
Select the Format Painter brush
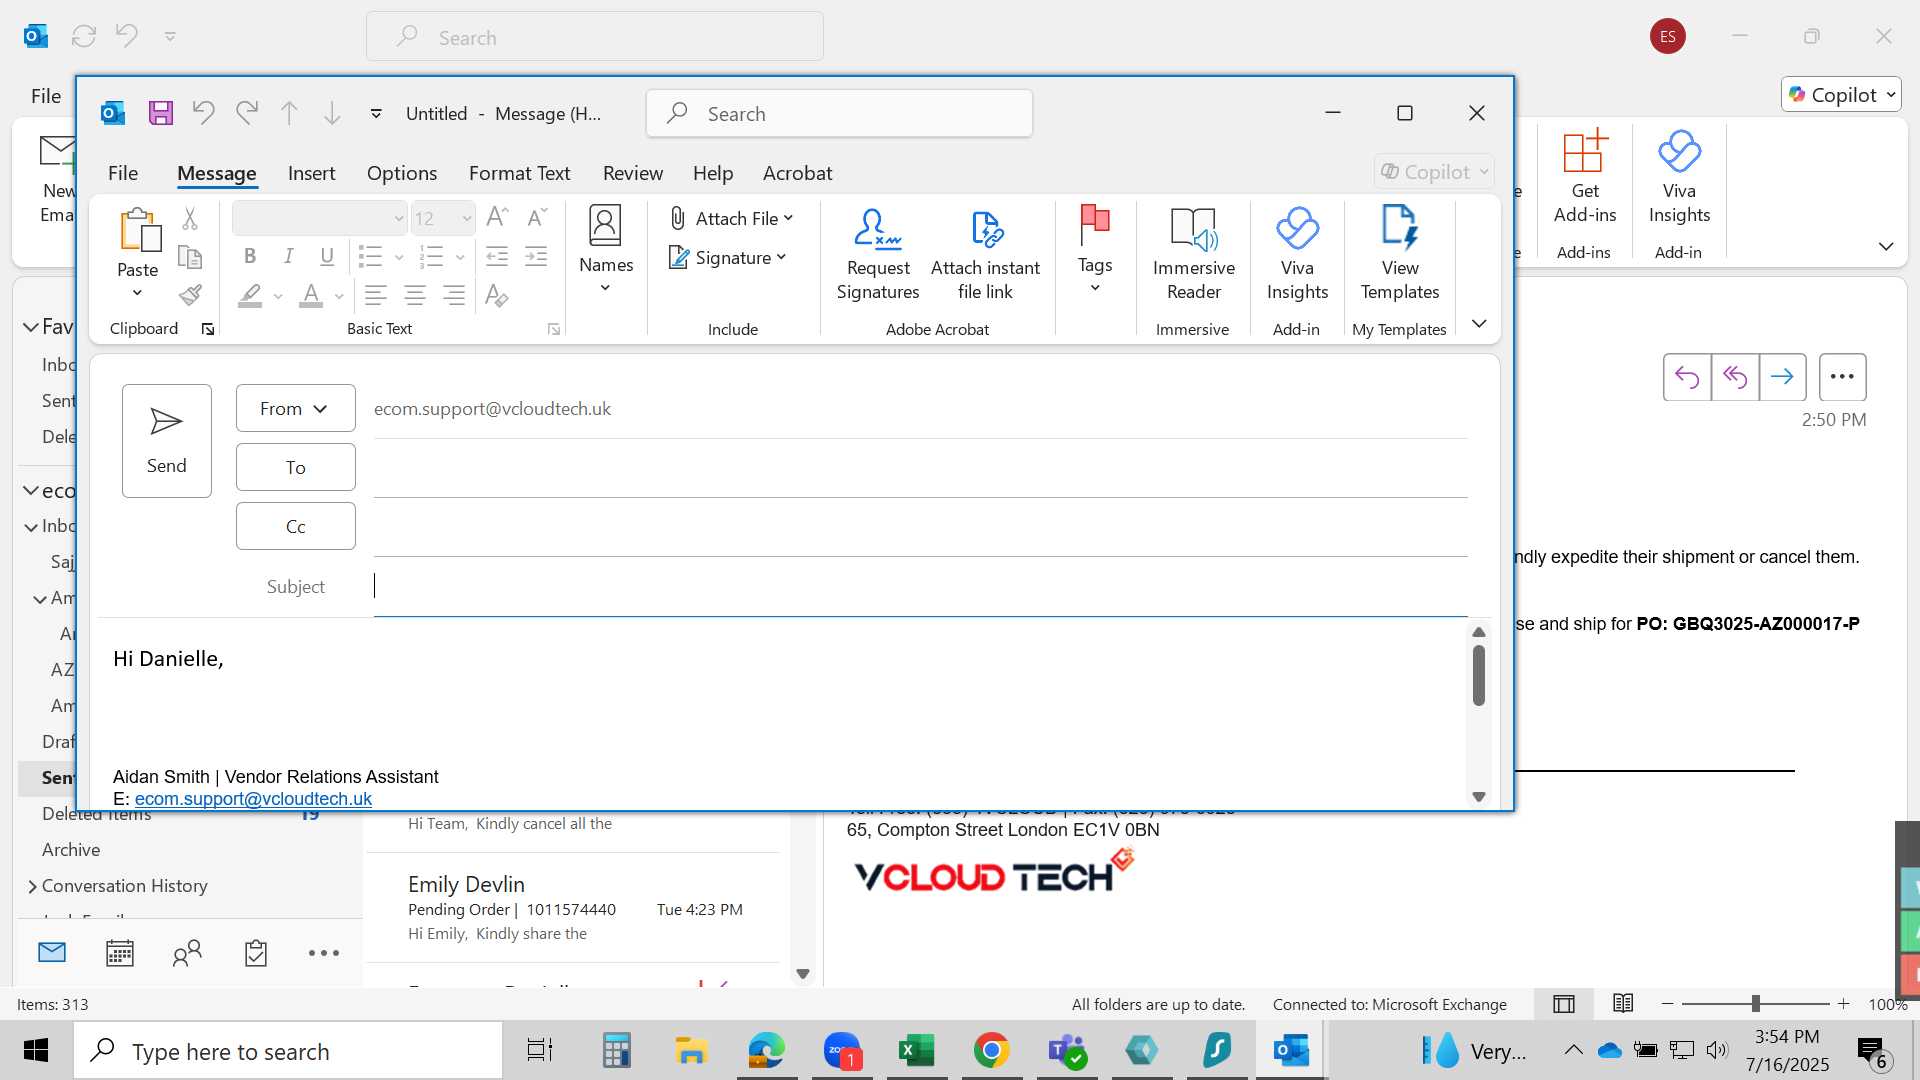pyautogui.click(x=190, y=295)
